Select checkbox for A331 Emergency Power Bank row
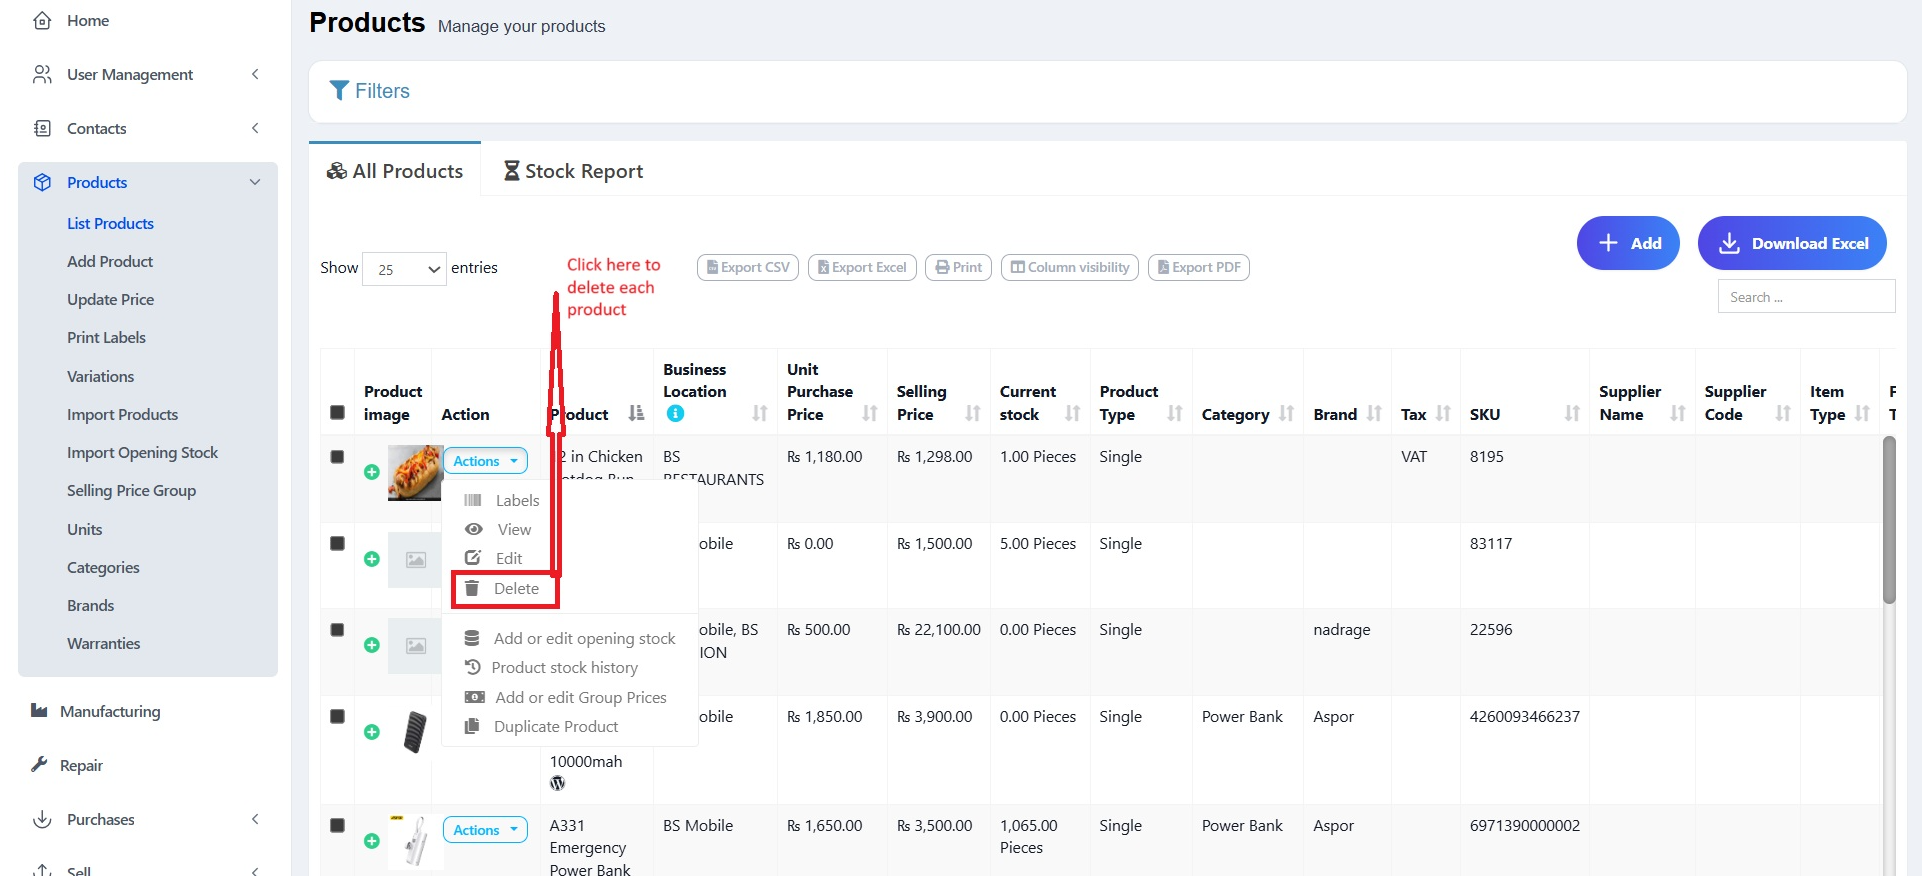Viewport: 1928px width, 876px height. [338, 826]
